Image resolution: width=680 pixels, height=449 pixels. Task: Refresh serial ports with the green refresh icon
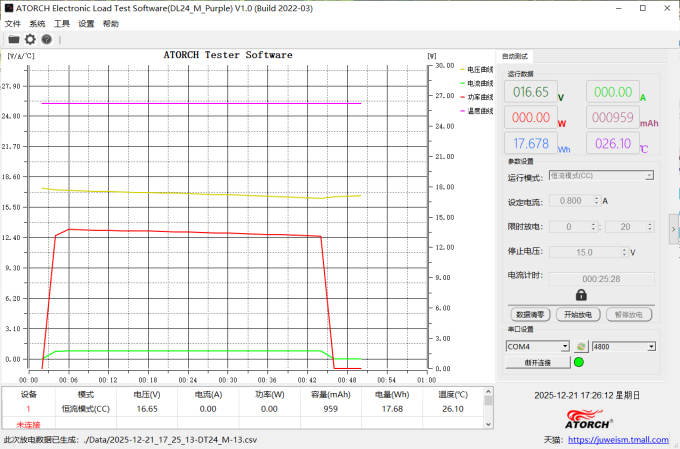tap(581, 346)
